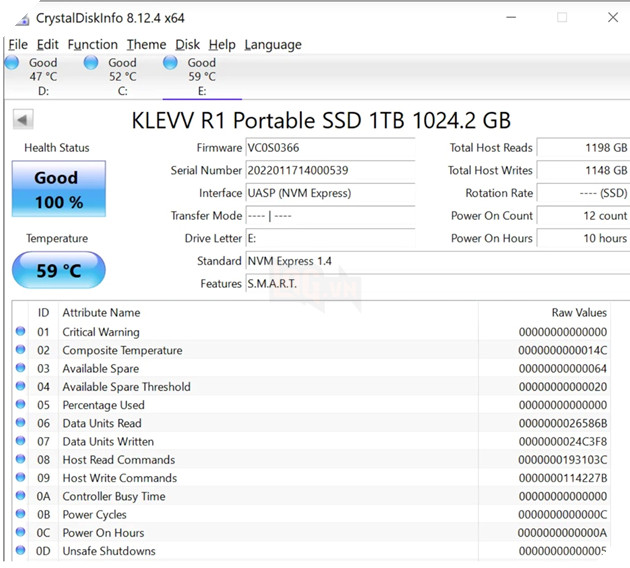Image resolution: width=630 pixels, height=568 pixels.
Task: Click raw value 00000026586B
Action: (562, 423)
